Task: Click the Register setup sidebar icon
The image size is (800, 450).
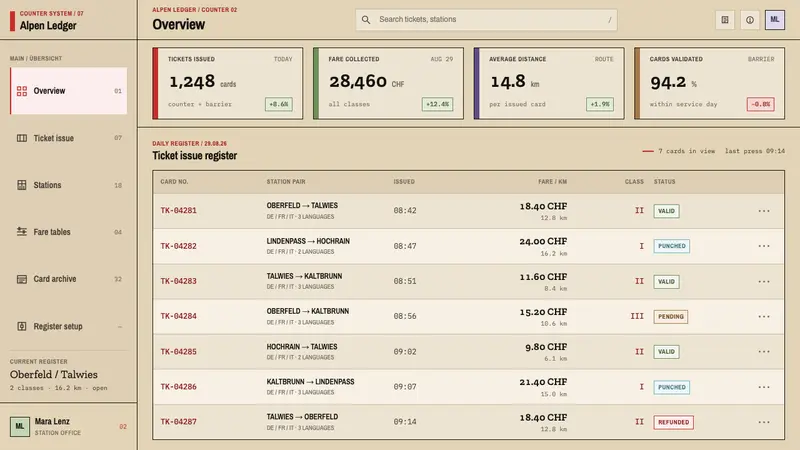Action: 21,326
